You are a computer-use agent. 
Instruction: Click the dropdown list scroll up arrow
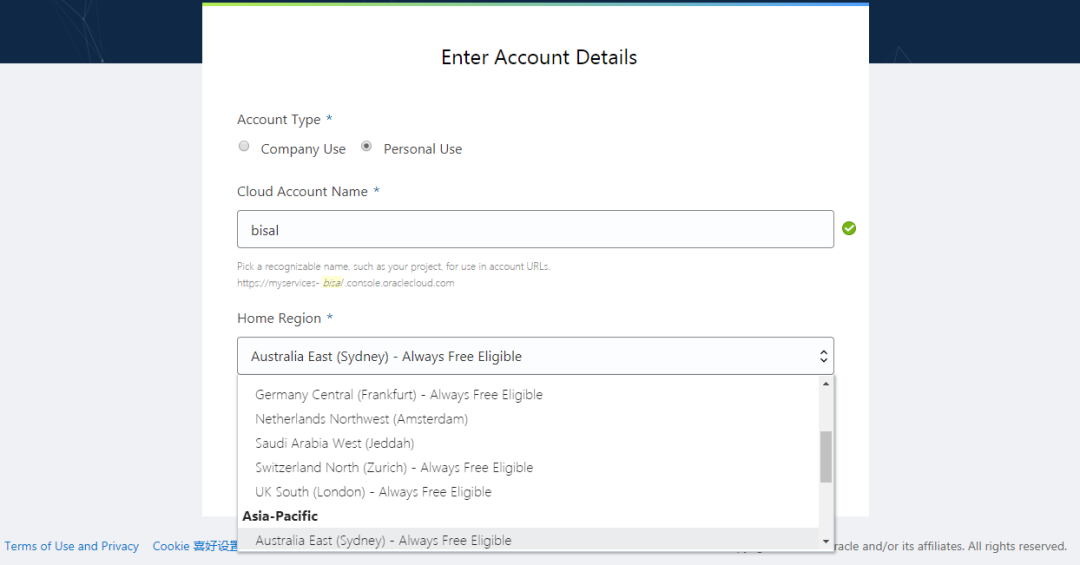tap(826, 384)
